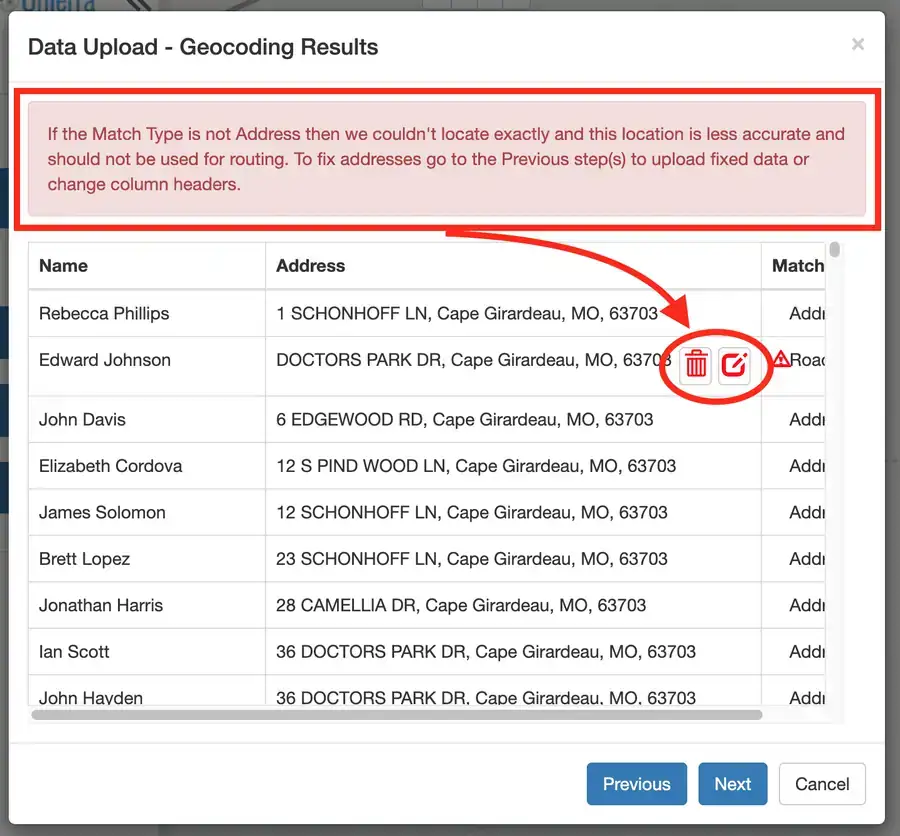Click the match type in Jonathan Harris row

(807, 605)
